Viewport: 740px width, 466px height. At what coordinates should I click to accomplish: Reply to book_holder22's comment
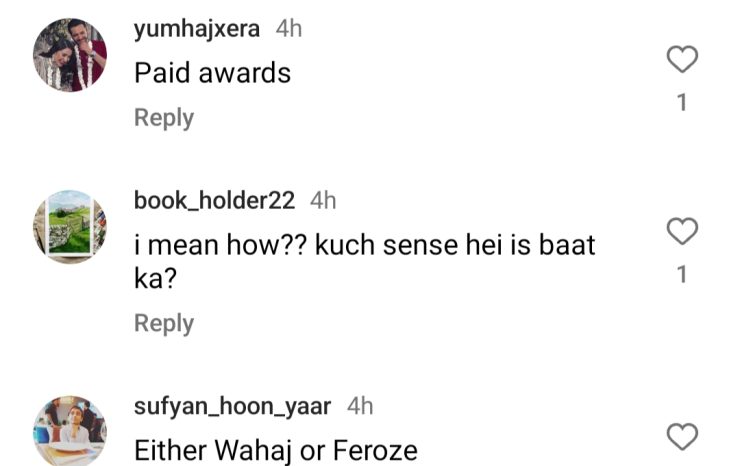tap(164, 324)
